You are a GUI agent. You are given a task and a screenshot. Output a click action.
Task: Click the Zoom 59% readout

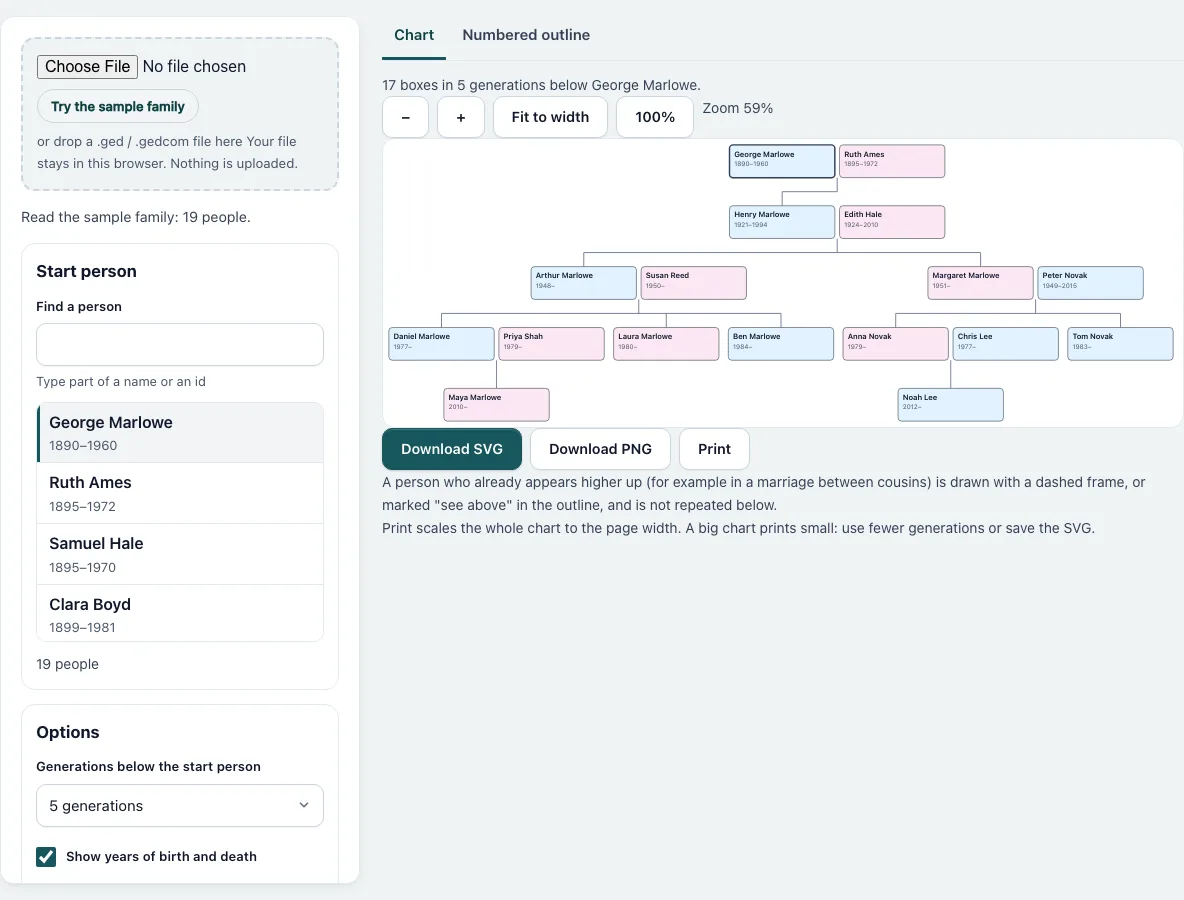(738, 108)
